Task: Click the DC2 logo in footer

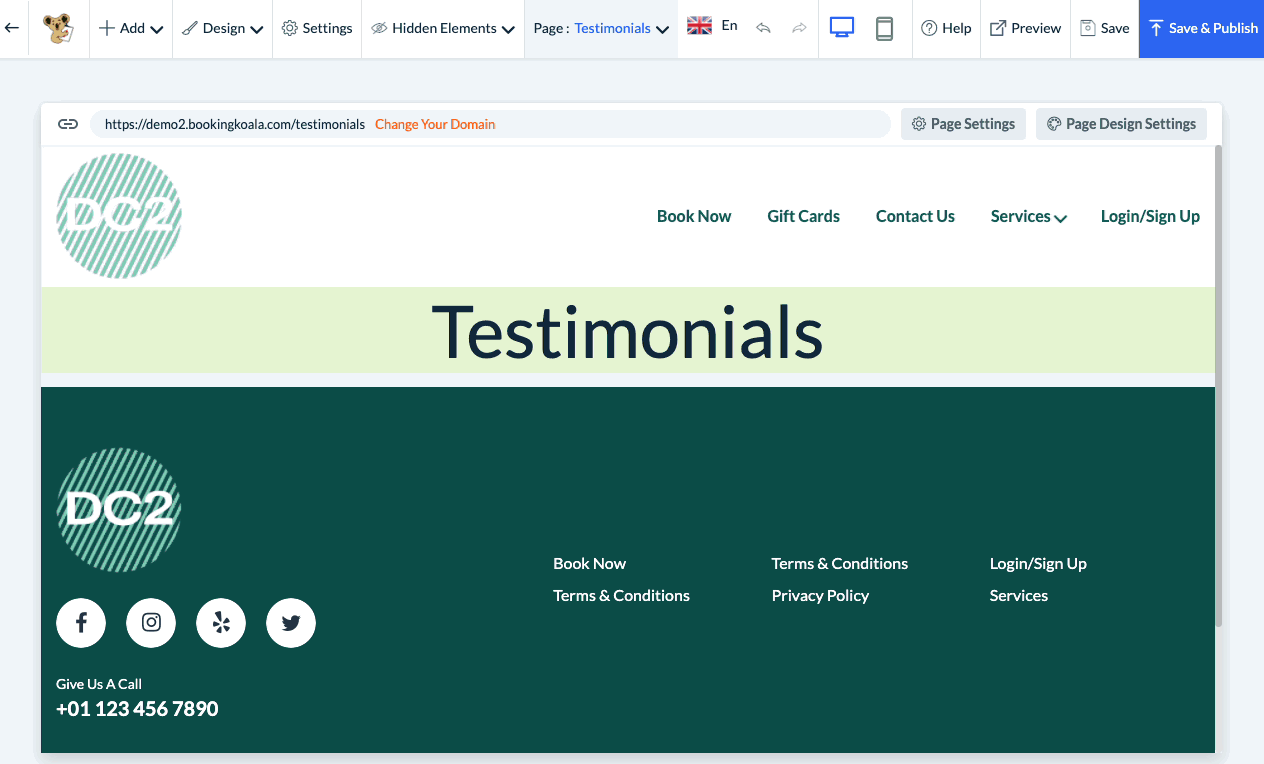Action: [x=119, y=510]
